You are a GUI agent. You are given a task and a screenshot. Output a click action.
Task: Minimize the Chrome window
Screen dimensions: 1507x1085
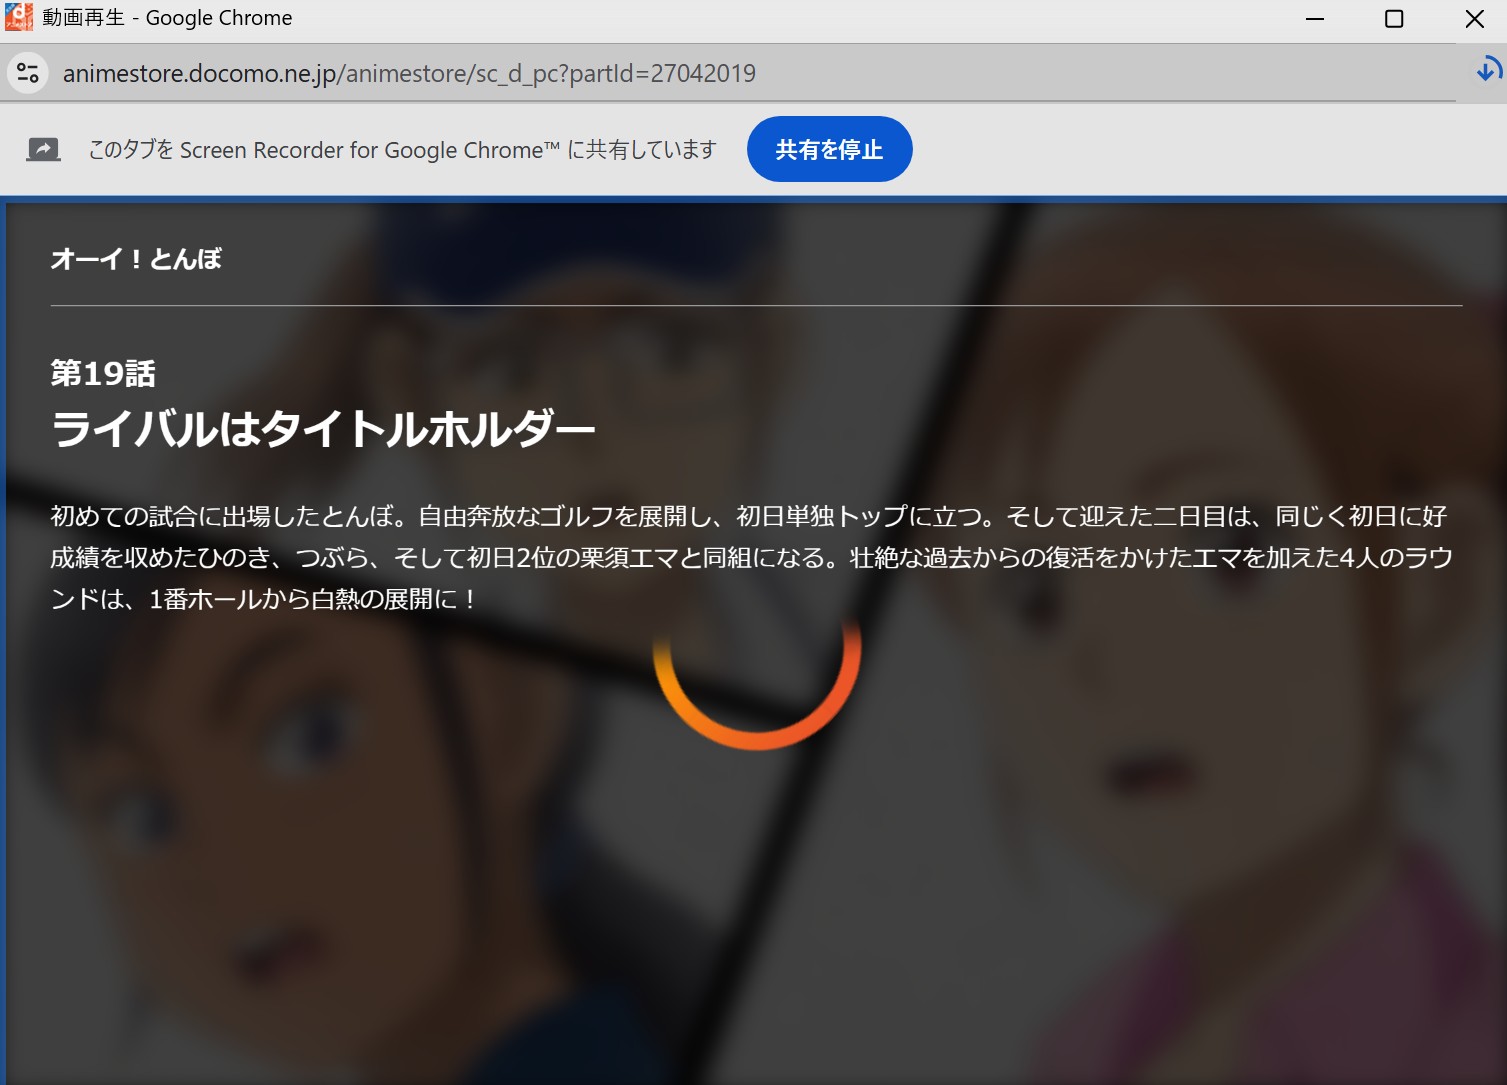[x=1315, y=19]
